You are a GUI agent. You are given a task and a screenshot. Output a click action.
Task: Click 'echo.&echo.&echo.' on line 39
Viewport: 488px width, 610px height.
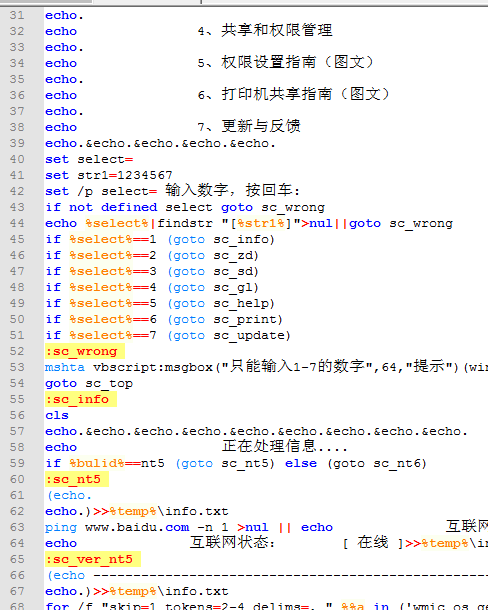tap(161, 144)
